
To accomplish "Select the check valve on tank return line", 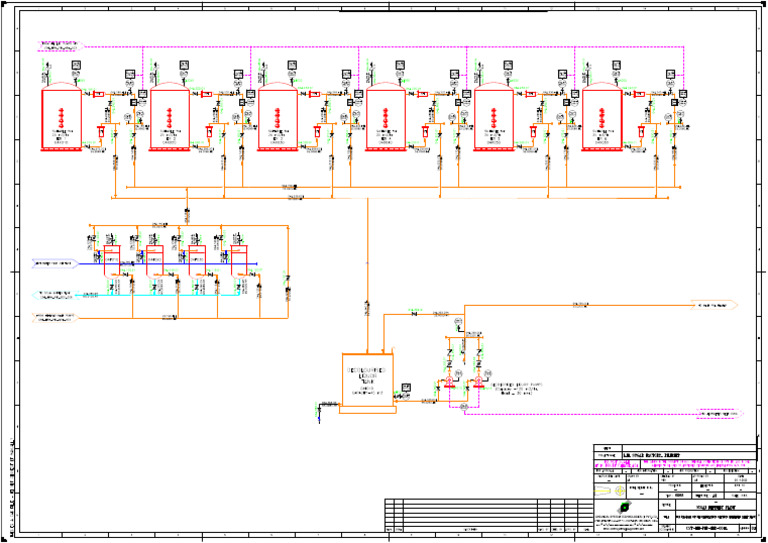I will click(413, 314).
